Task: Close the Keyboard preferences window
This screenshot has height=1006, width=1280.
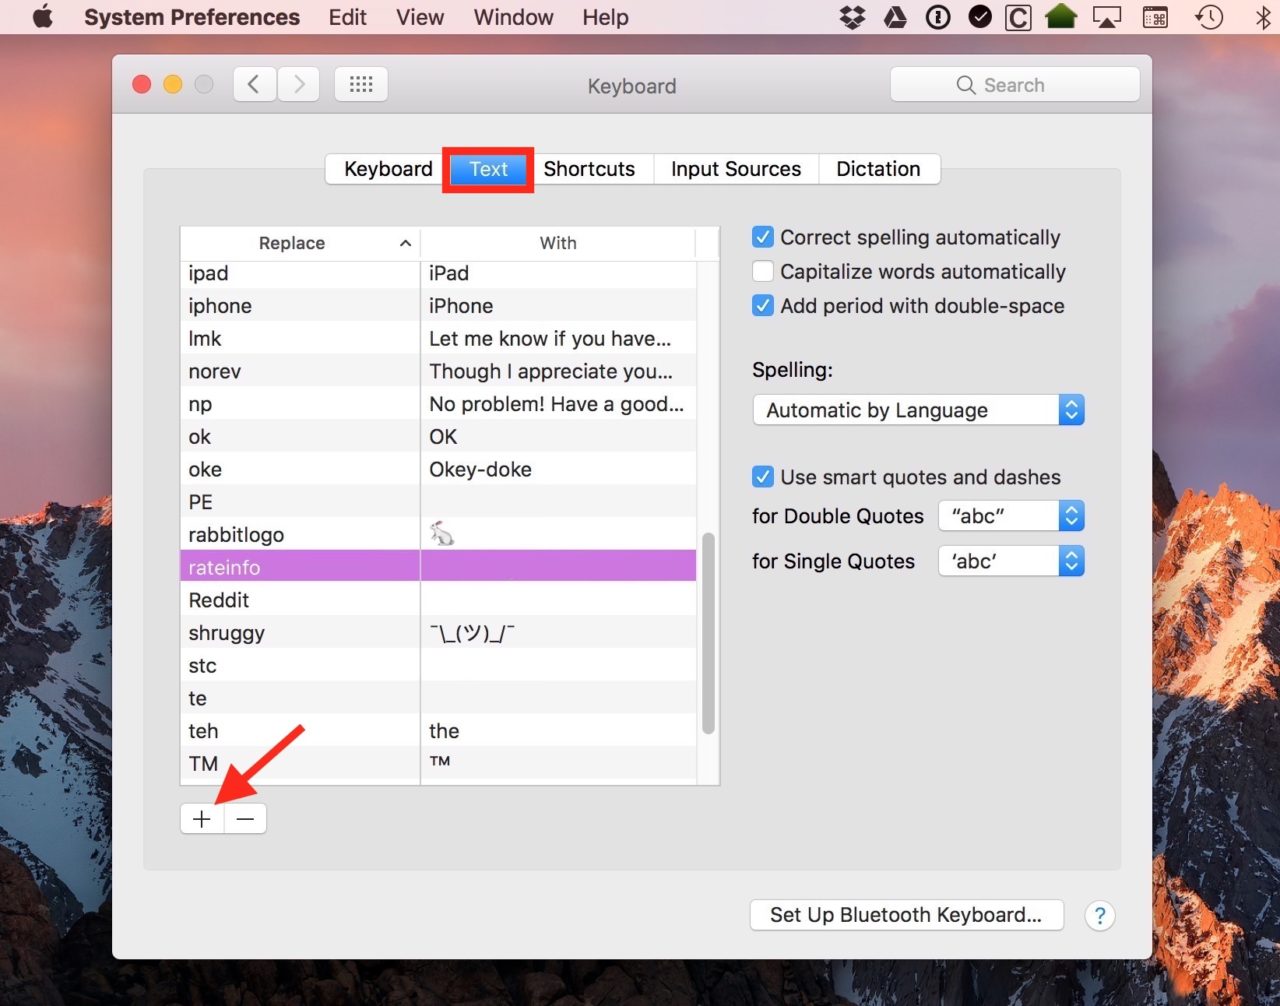Action: tap(142, 85)
